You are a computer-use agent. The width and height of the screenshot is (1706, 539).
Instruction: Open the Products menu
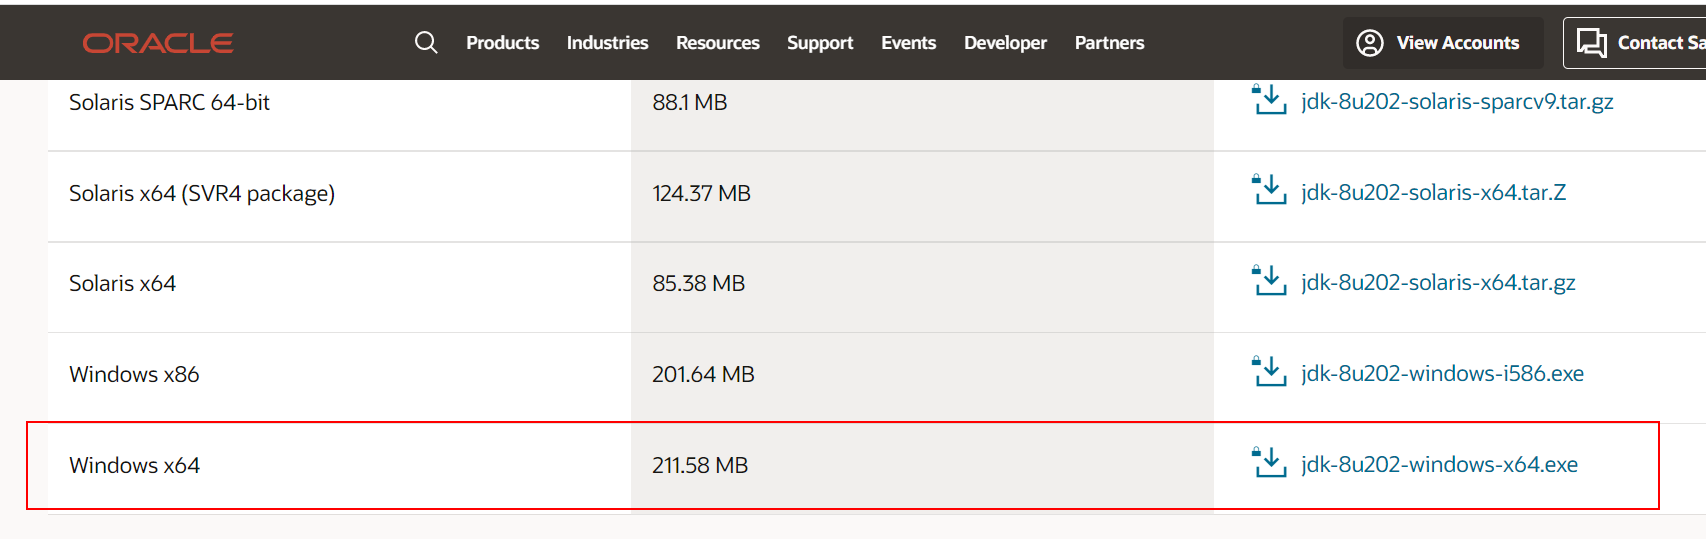point(502,43)
